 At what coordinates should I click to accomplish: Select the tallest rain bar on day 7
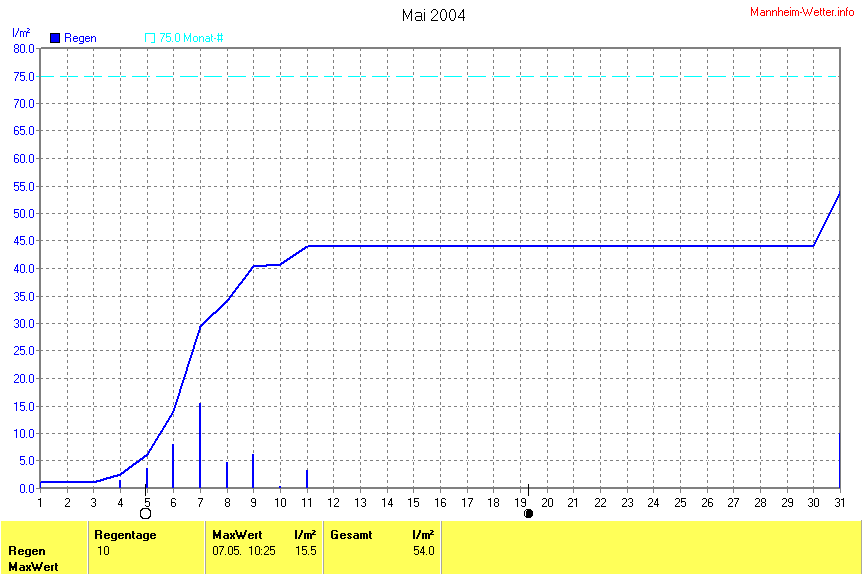coord(200,445)
